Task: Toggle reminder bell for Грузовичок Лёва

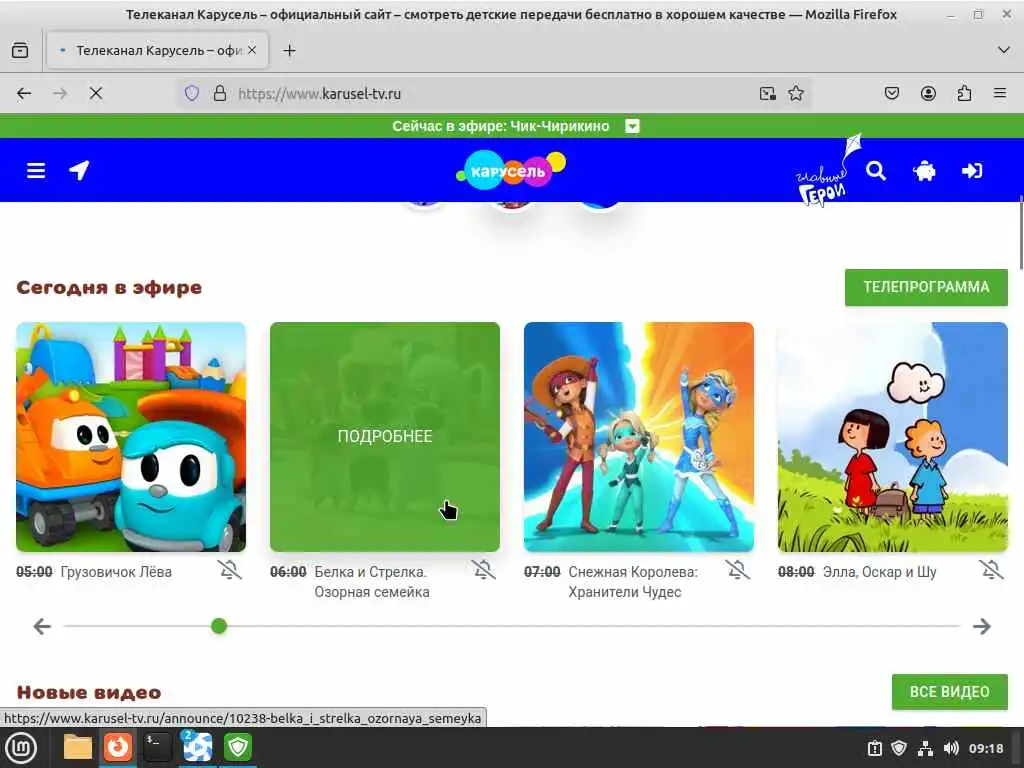Action: (229, 570)
